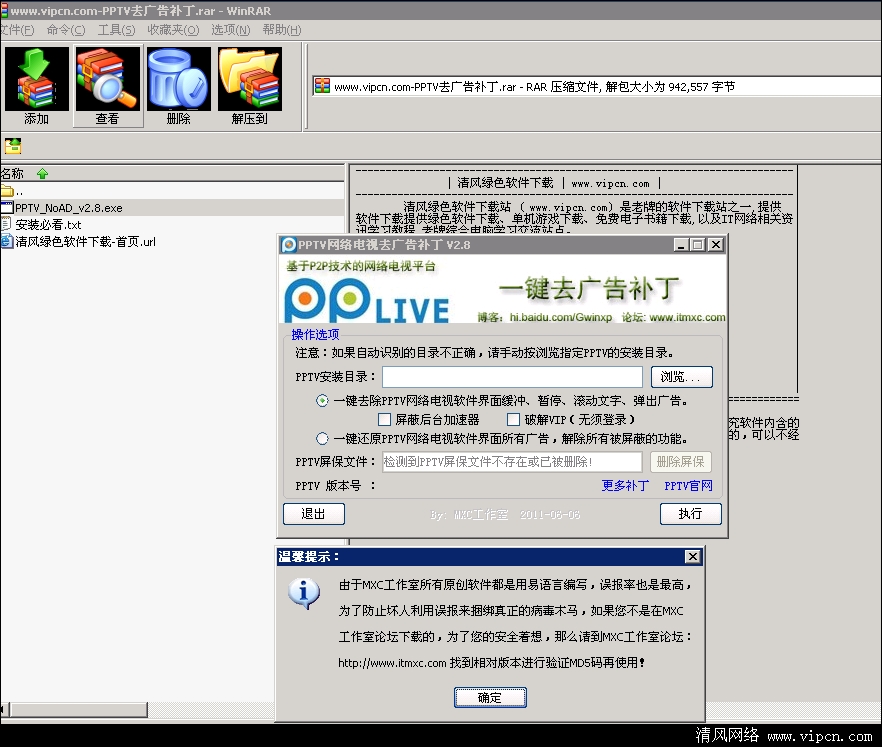Select the 清风绿色软件下载-首页.url row
Viewport: 882px width, 747px height.
(x=172, y=241)
